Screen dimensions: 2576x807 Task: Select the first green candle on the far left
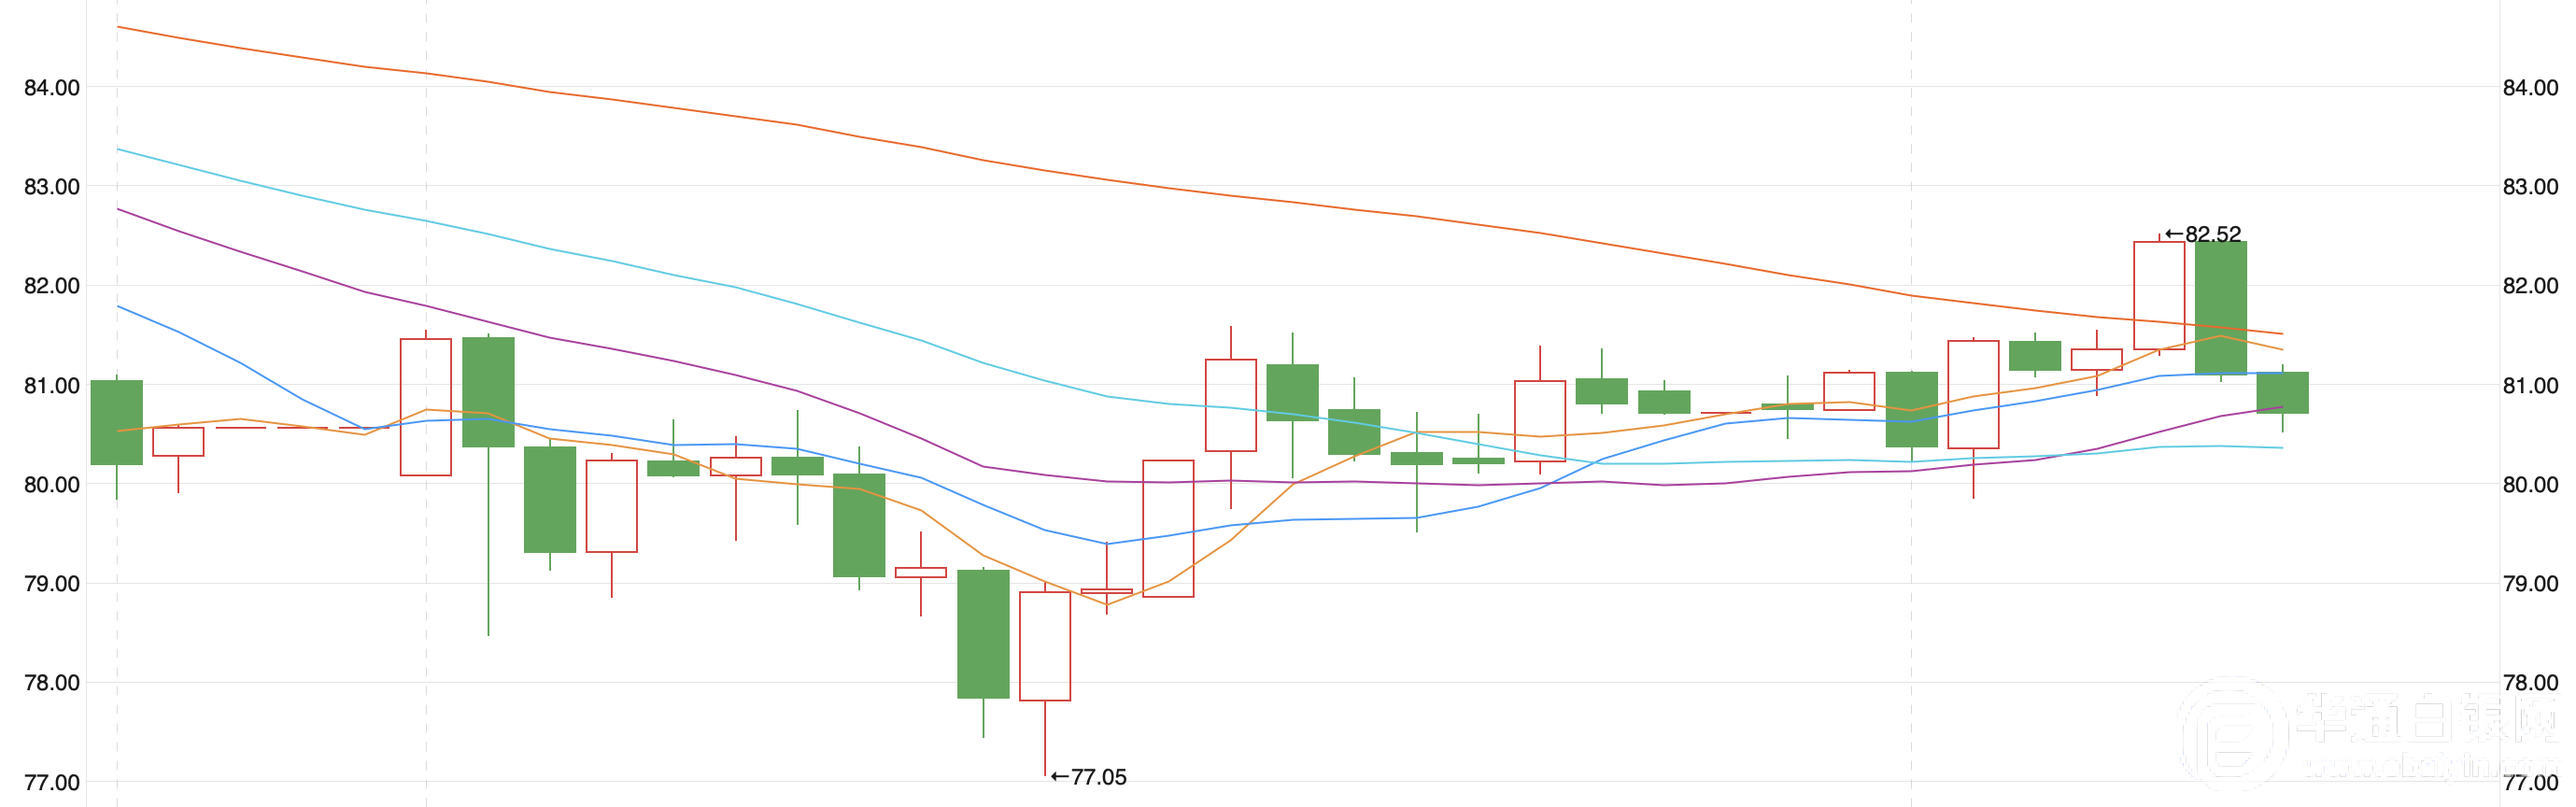116,422
